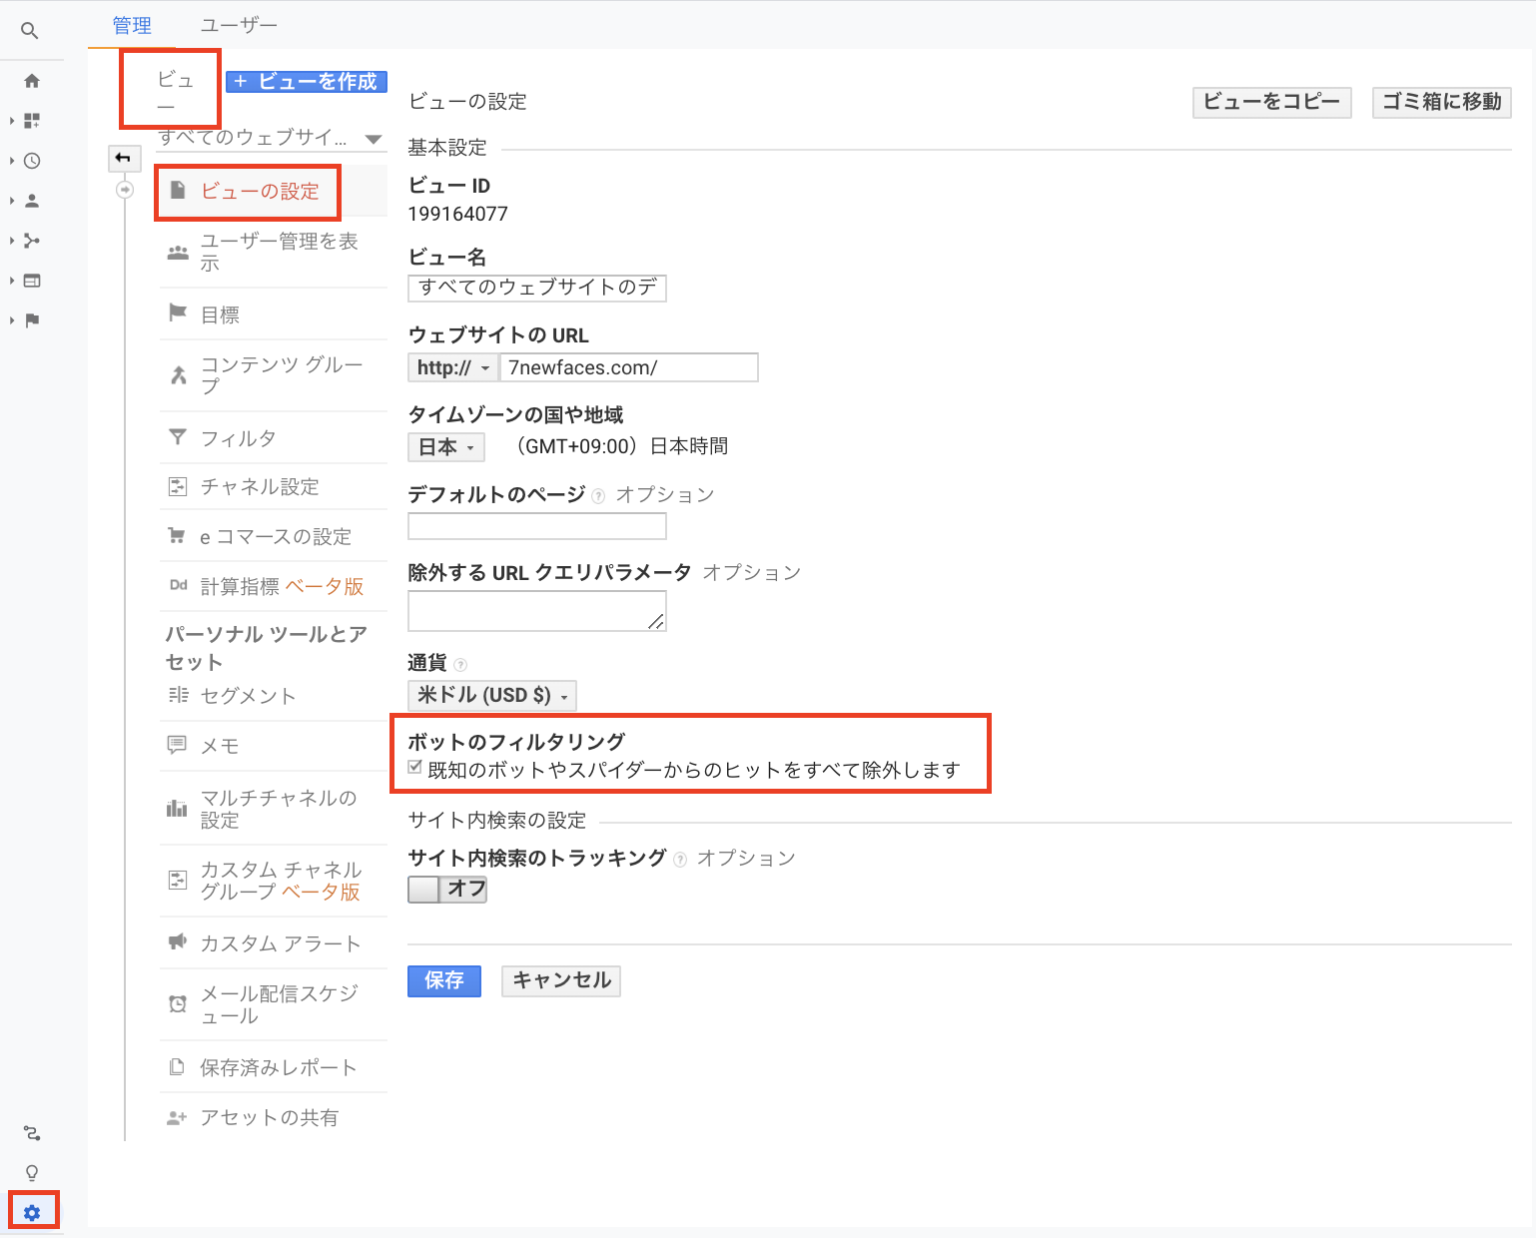This screenshot has width=1536, height=1238.
Task: Open Realtime reports via clock icon
Action: [x=31, y=160]
